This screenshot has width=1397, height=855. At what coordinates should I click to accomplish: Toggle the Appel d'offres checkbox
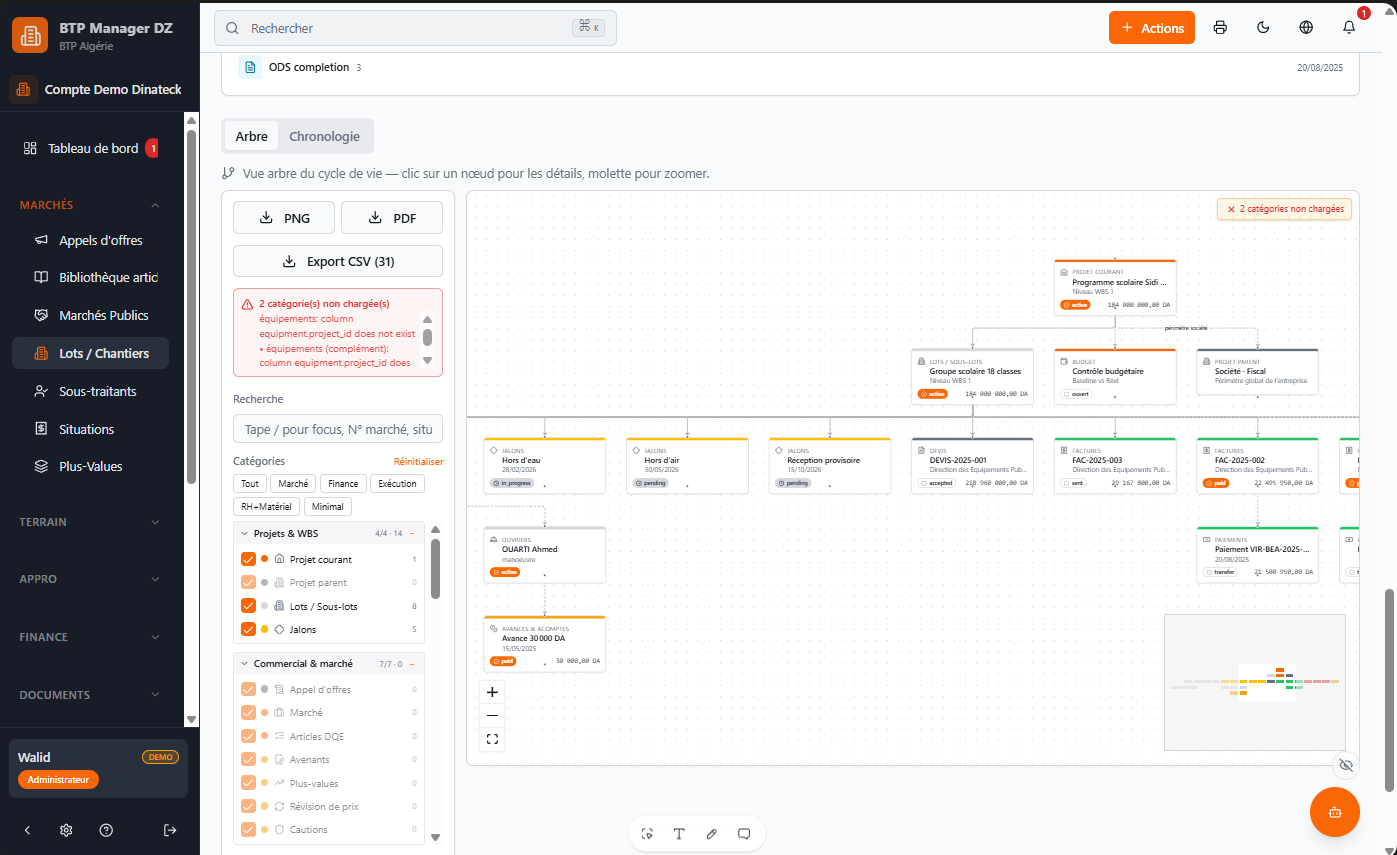click(248, 689)
